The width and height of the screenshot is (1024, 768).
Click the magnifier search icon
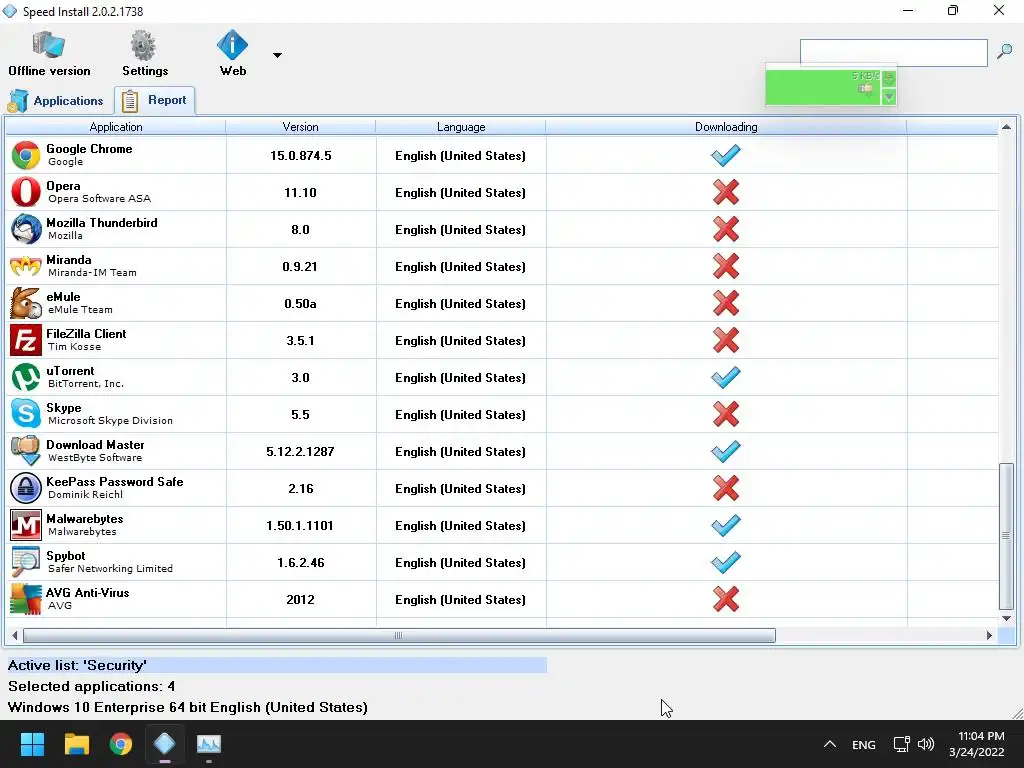(x=1004, y=51)
